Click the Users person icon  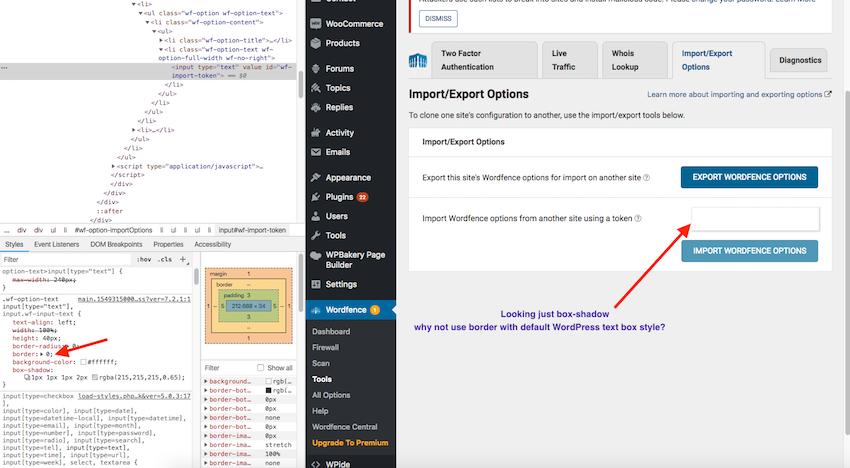(316, 216)
